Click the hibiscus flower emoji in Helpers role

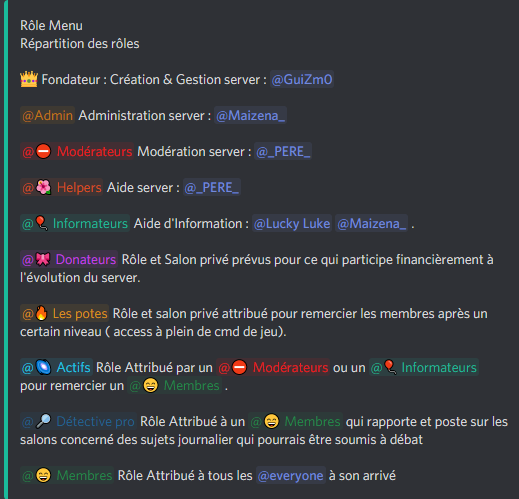coord(43,187)
